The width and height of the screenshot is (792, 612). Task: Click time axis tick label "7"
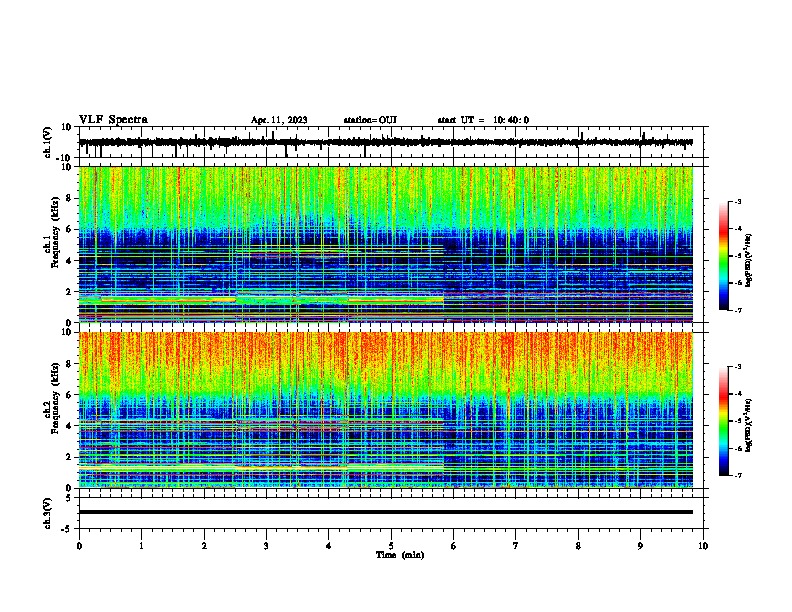tap(516, 546)
